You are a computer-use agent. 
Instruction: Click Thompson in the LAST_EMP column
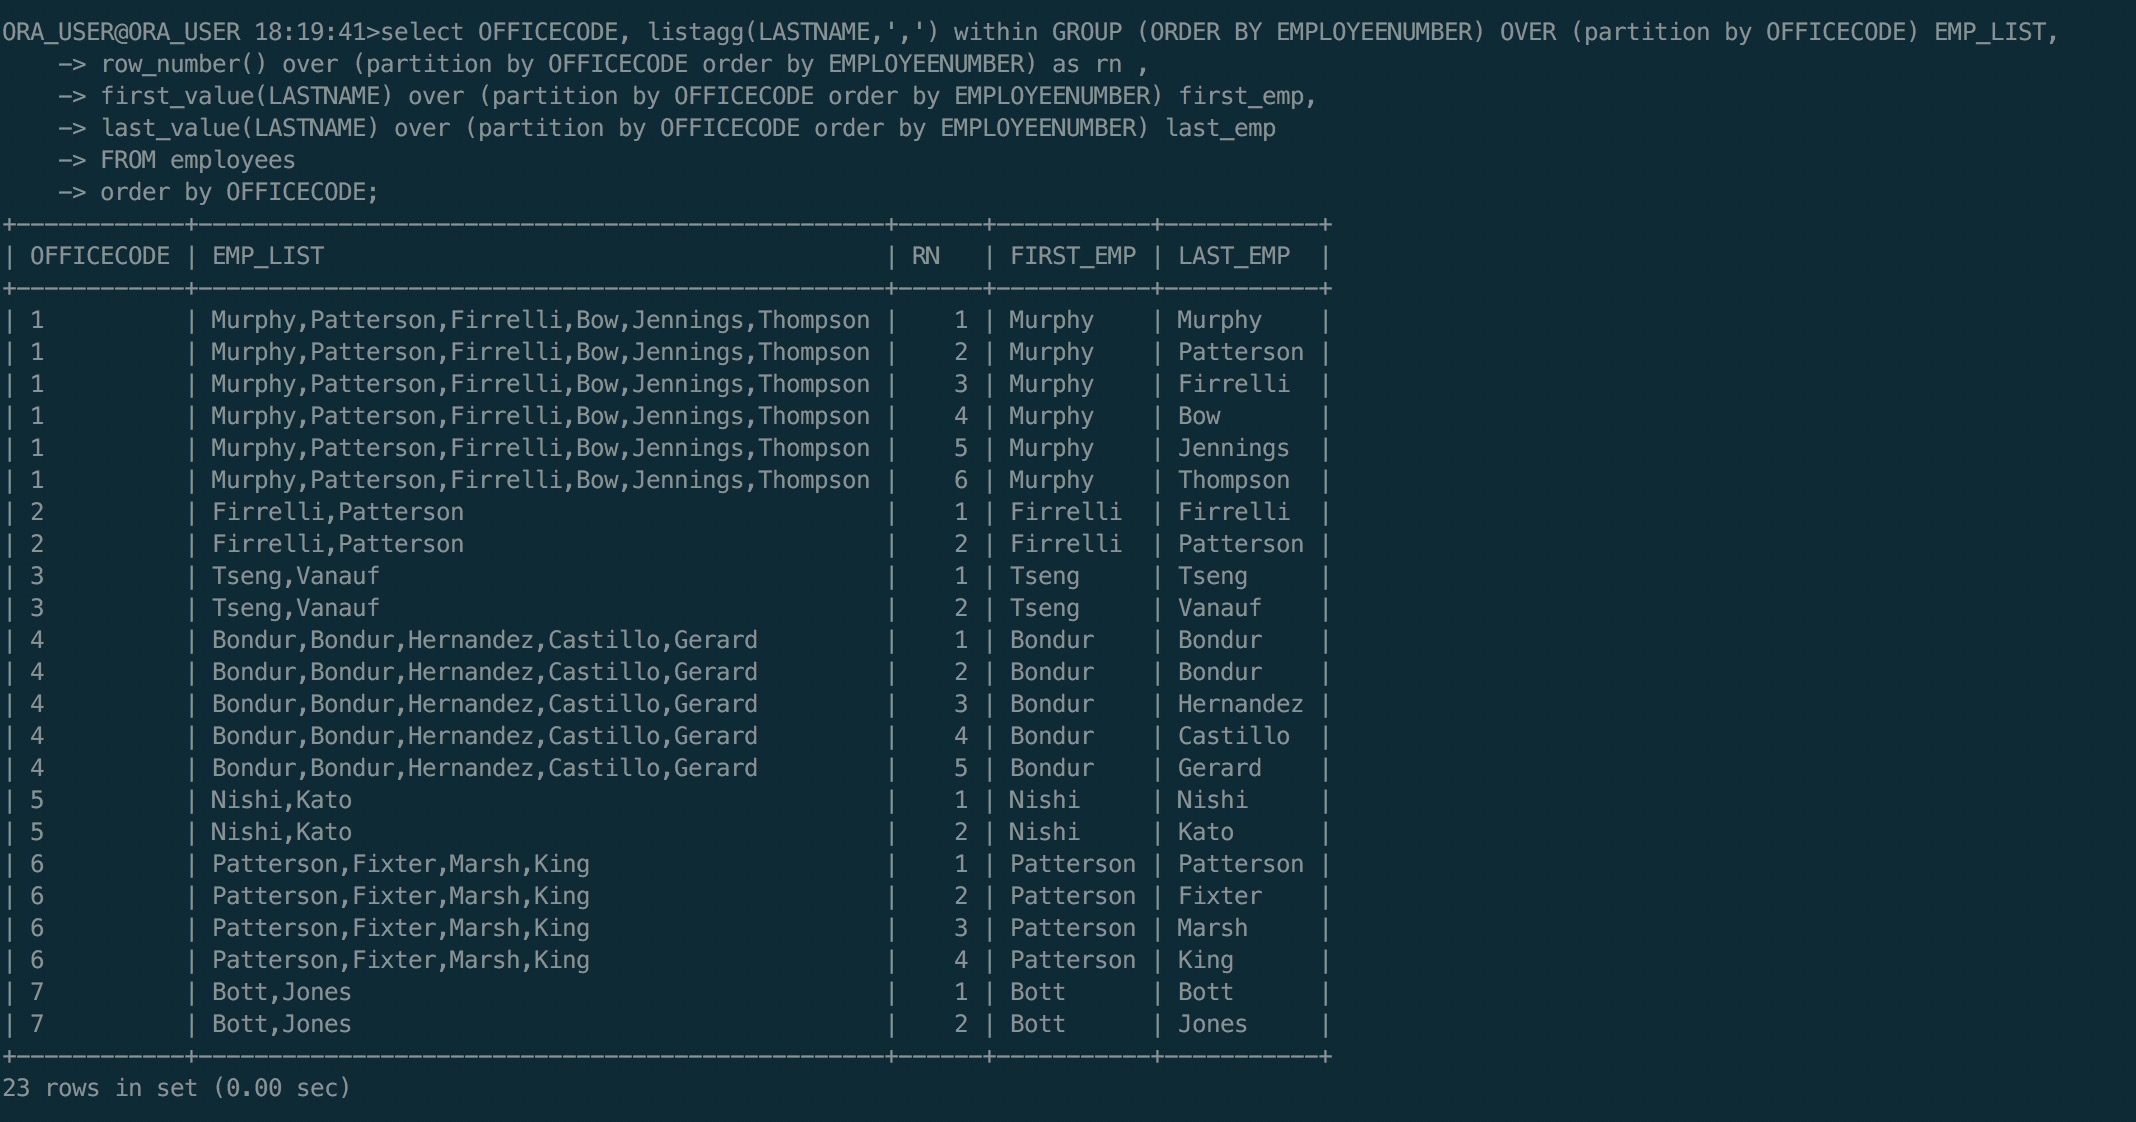click(1234, 480)
